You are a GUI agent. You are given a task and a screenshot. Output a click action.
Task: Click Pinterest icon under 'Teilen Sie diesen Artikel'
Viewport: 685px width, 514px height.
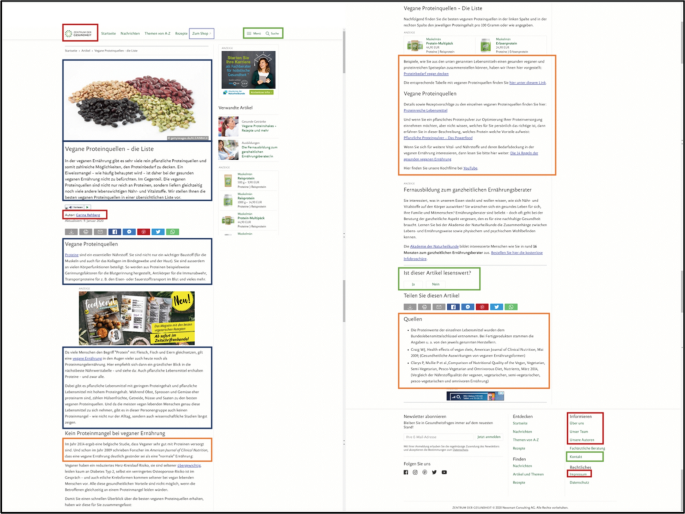pos(482,307)
